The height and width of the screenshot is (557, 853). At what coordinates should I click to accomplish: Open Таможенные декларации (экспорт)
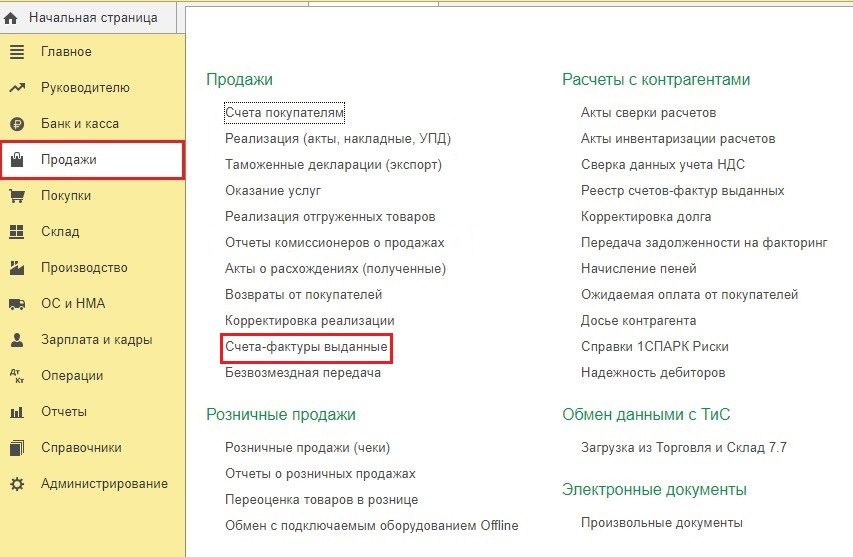(x=333, y=165)
